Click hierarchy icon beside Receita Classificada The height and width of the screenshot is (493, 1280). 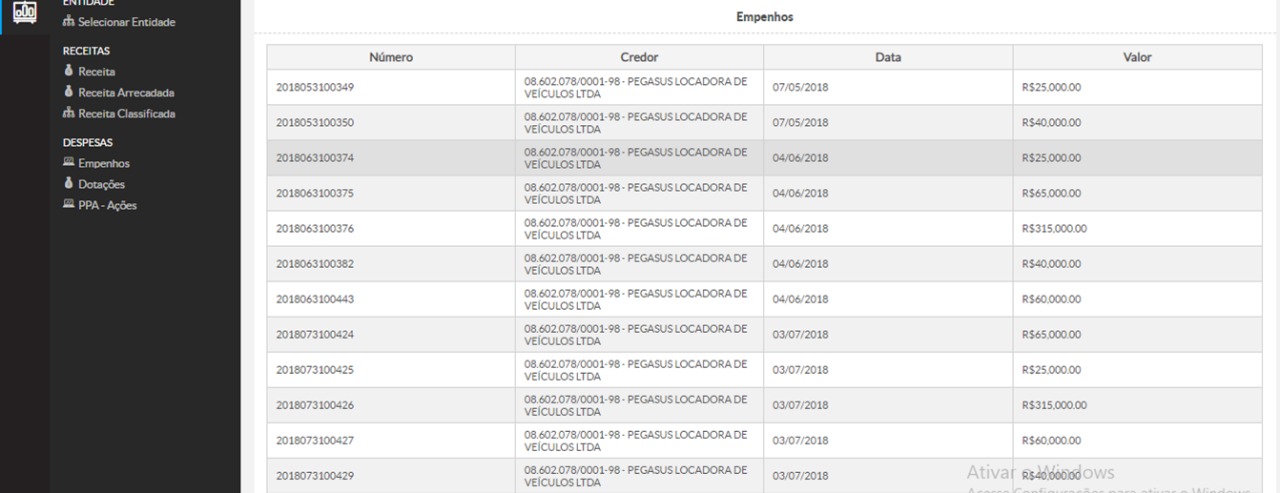click(68, 114)
